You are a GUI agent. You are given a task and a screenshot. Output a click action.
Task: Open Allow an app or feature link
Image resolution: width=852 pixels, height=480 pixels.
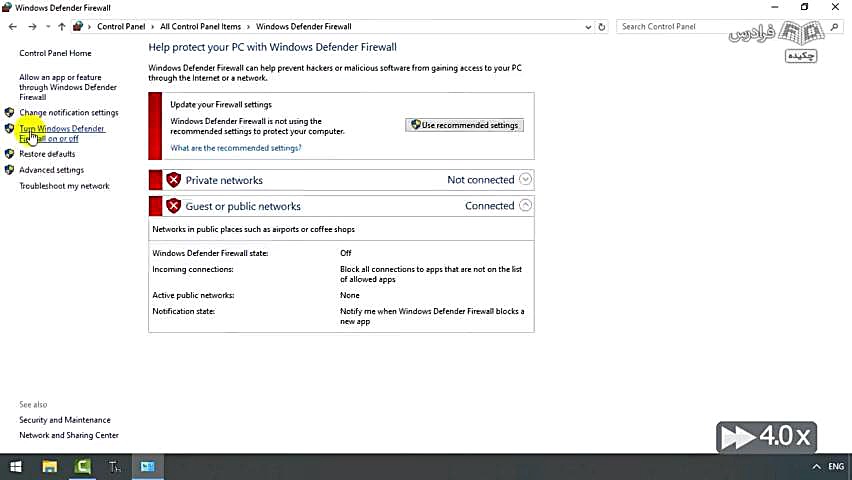(x=68, y=87)
